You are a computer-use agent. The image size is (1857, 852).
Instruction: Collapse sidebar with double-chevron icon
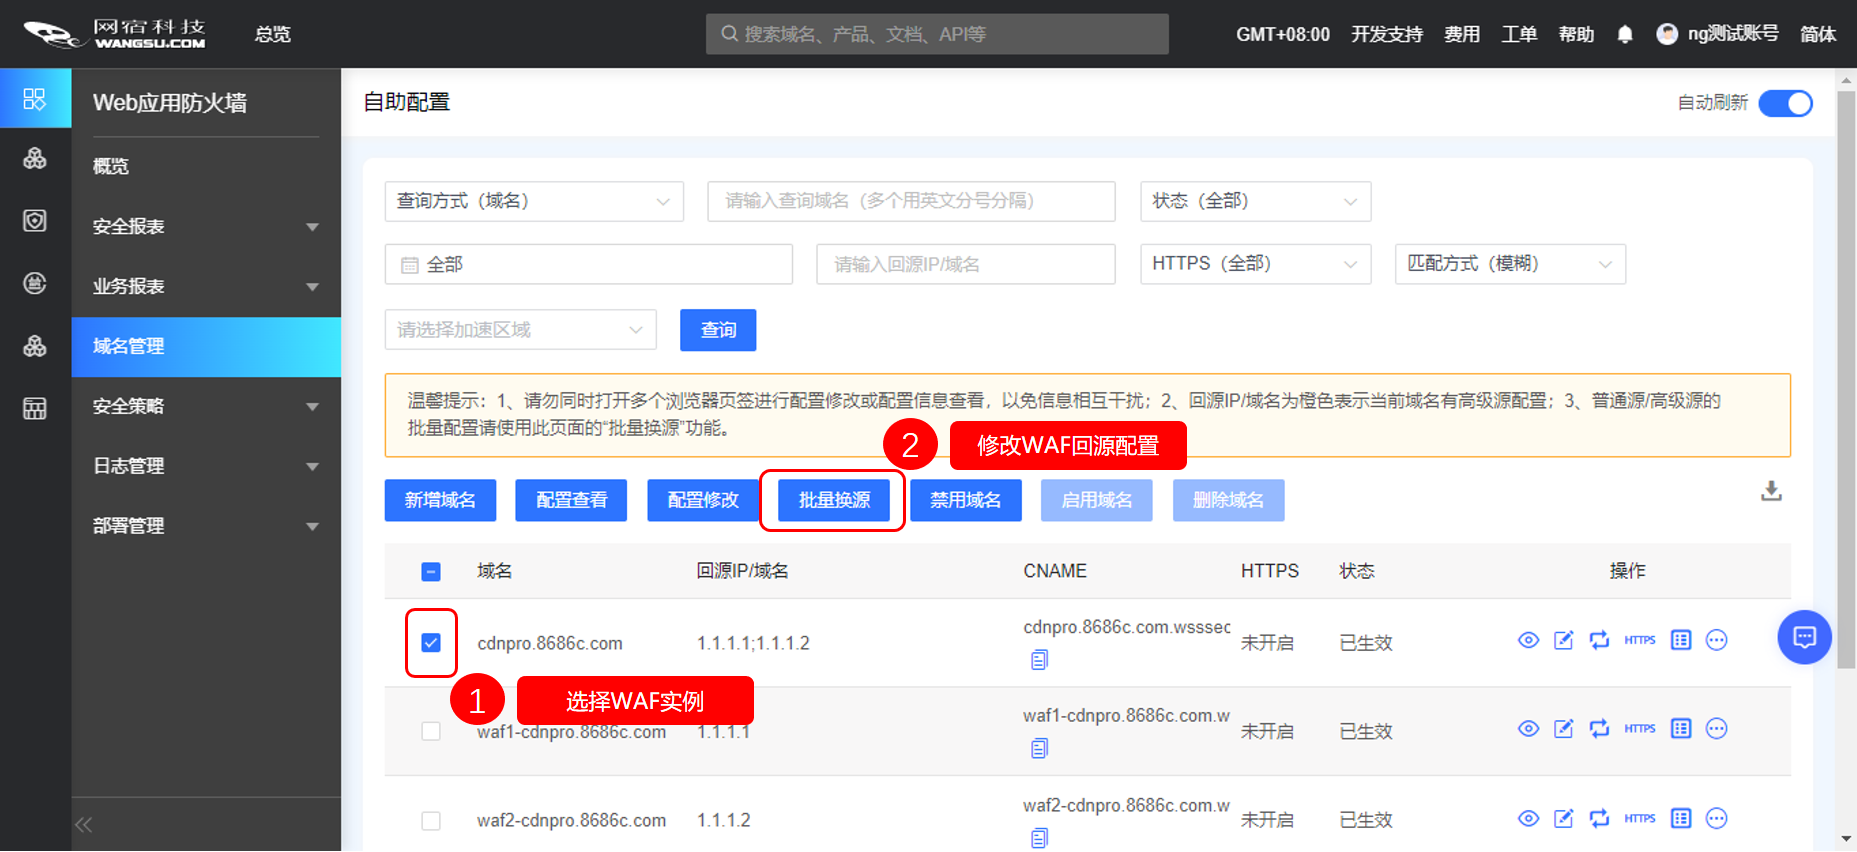coord(84,825)
